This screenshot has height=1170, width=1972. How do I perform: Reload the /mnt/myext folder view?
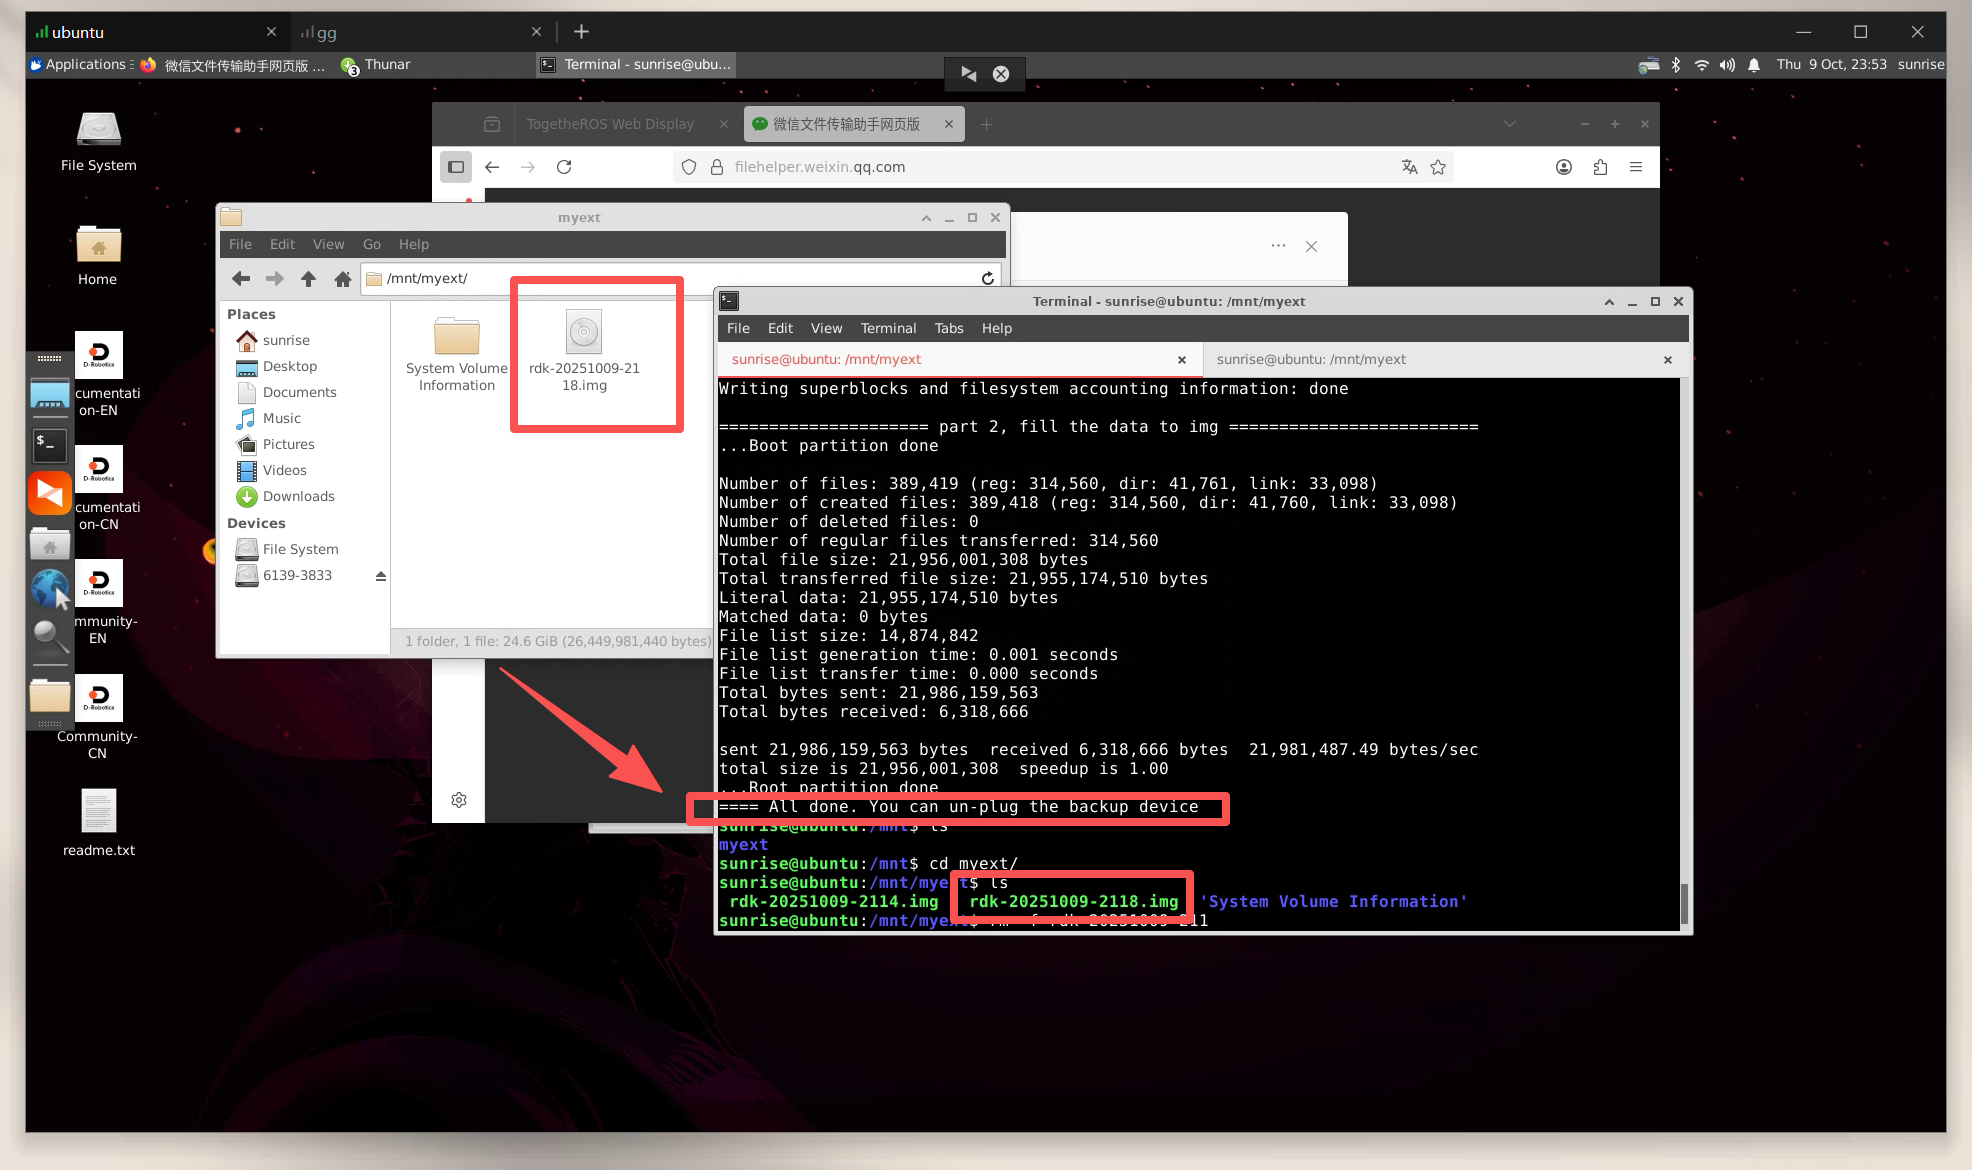click(x=987, y=278)
